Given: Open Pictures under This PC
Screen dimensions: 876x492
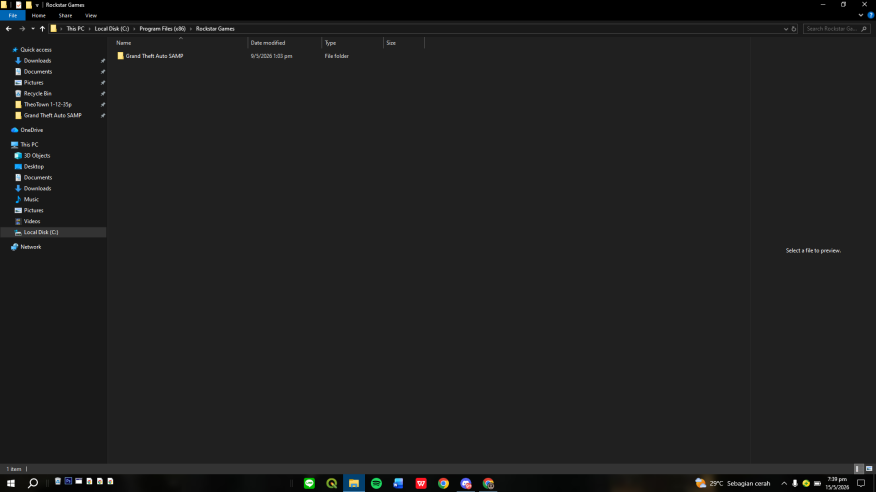Looking at the screenshot, I should click(x=34, y=211).
